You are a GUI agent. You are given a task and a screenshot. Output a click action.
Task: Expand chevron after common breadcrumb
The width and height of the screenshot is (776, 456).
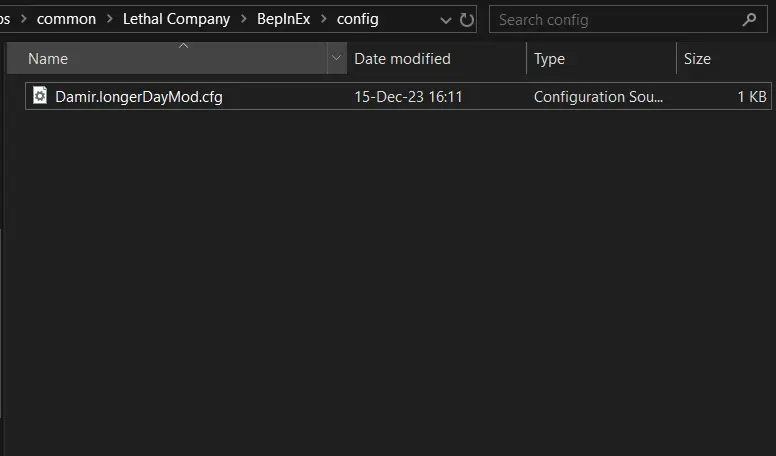(x=109, y=19)
